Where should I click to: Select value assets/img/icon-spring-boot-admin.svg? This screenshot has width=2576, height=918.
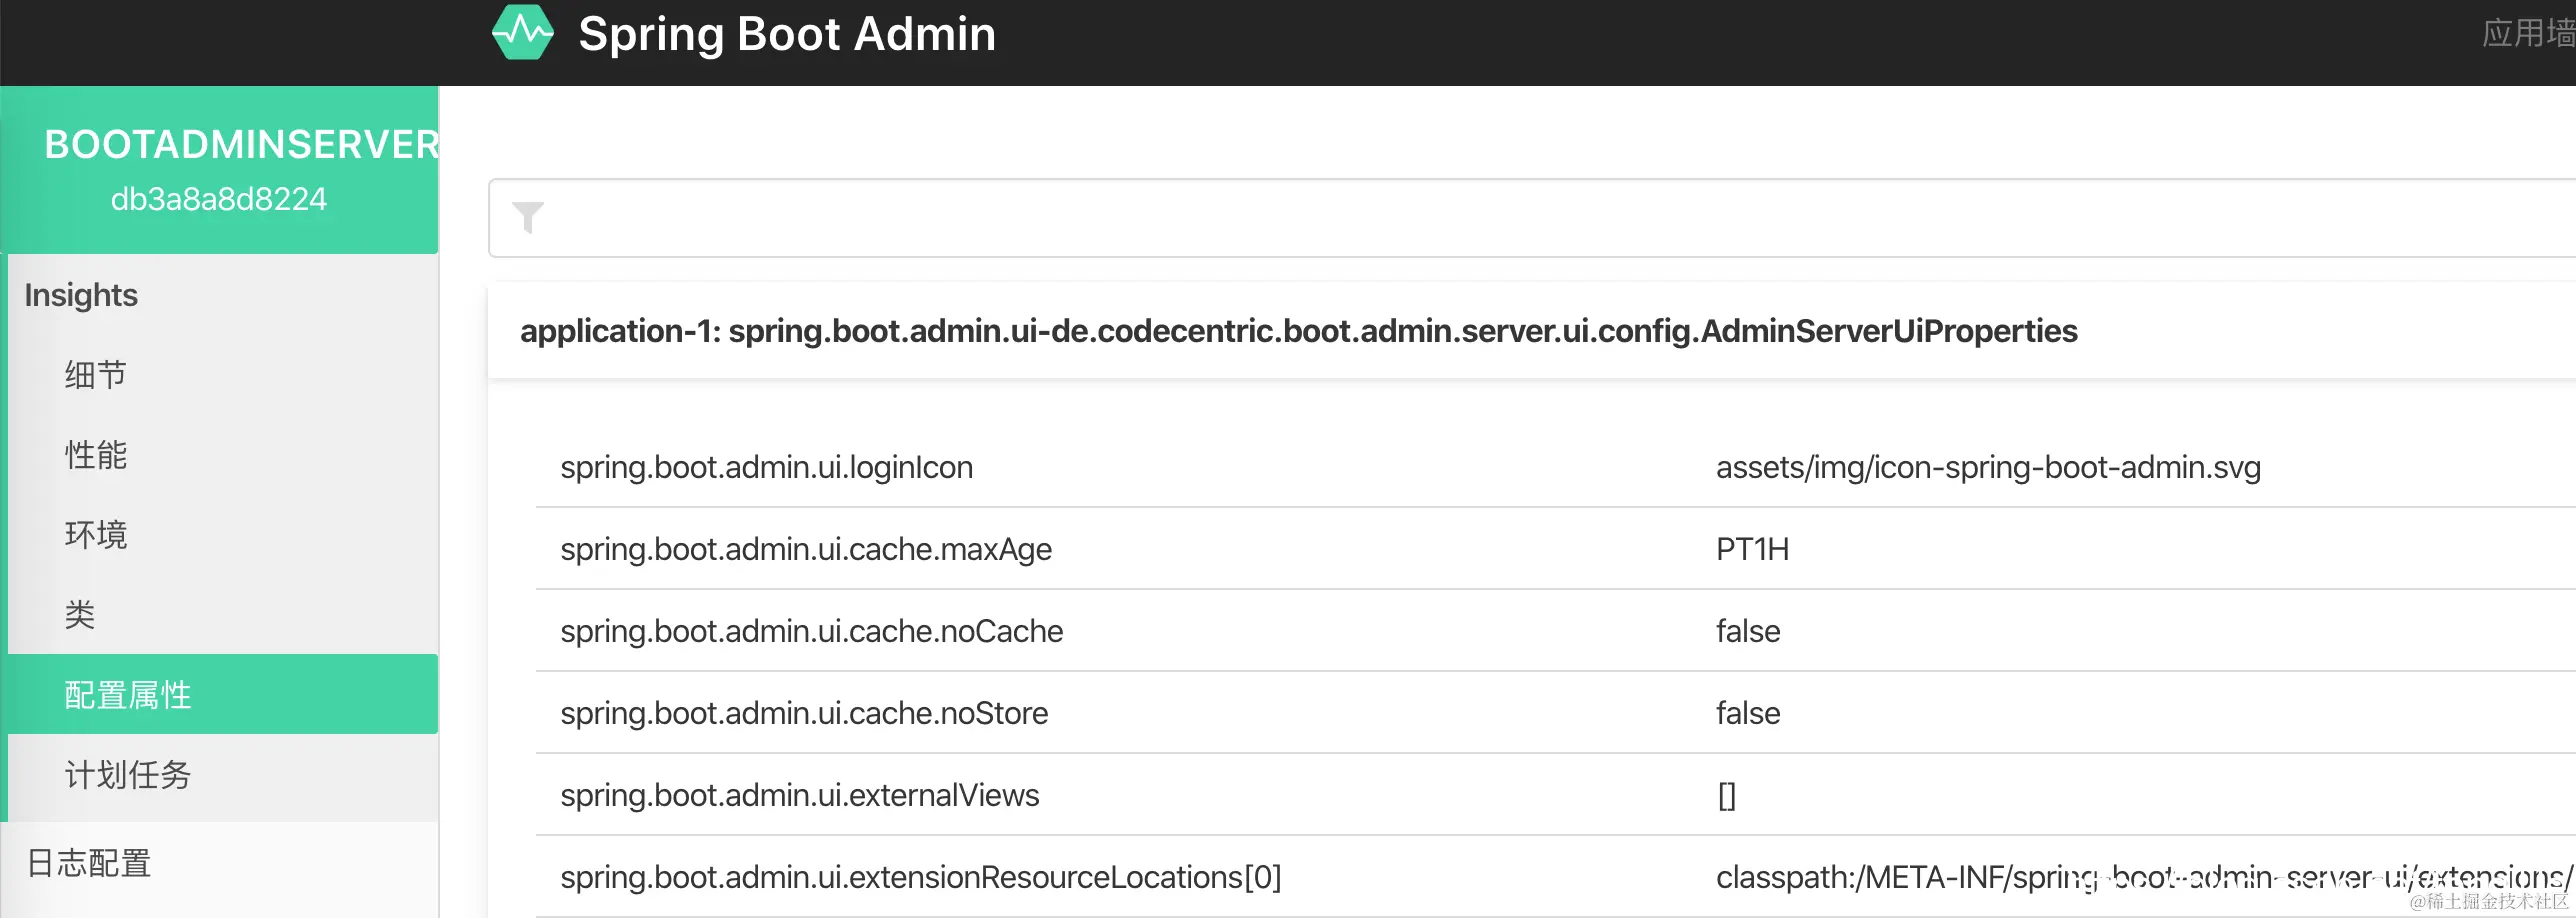[1989, 467]
